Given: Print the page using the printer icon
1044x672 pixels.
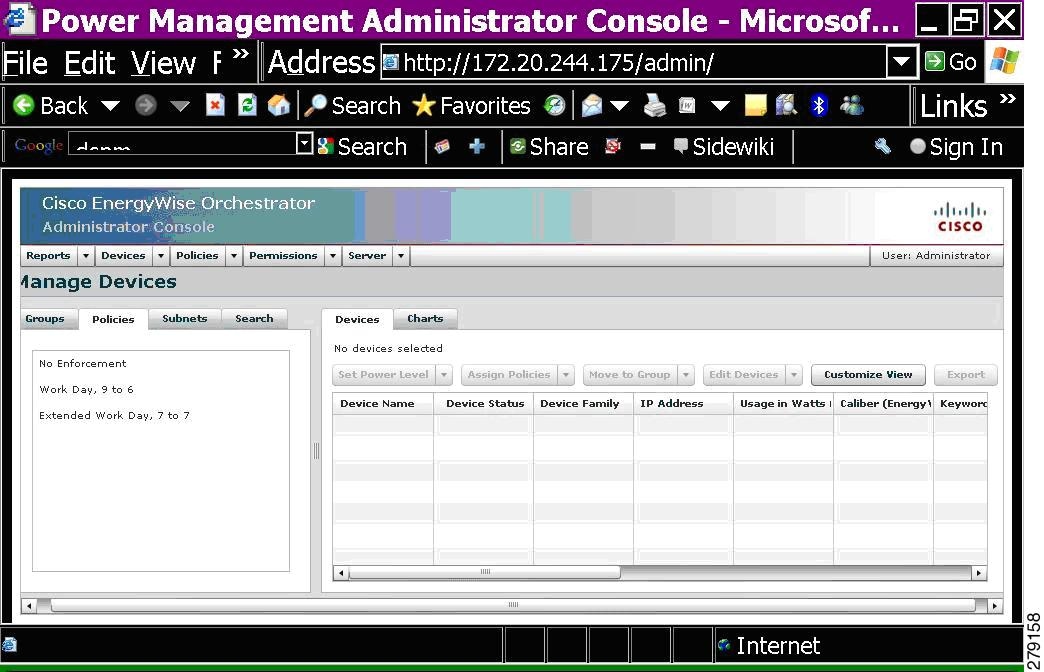Looking at the screenshot, I should (654, 105).
